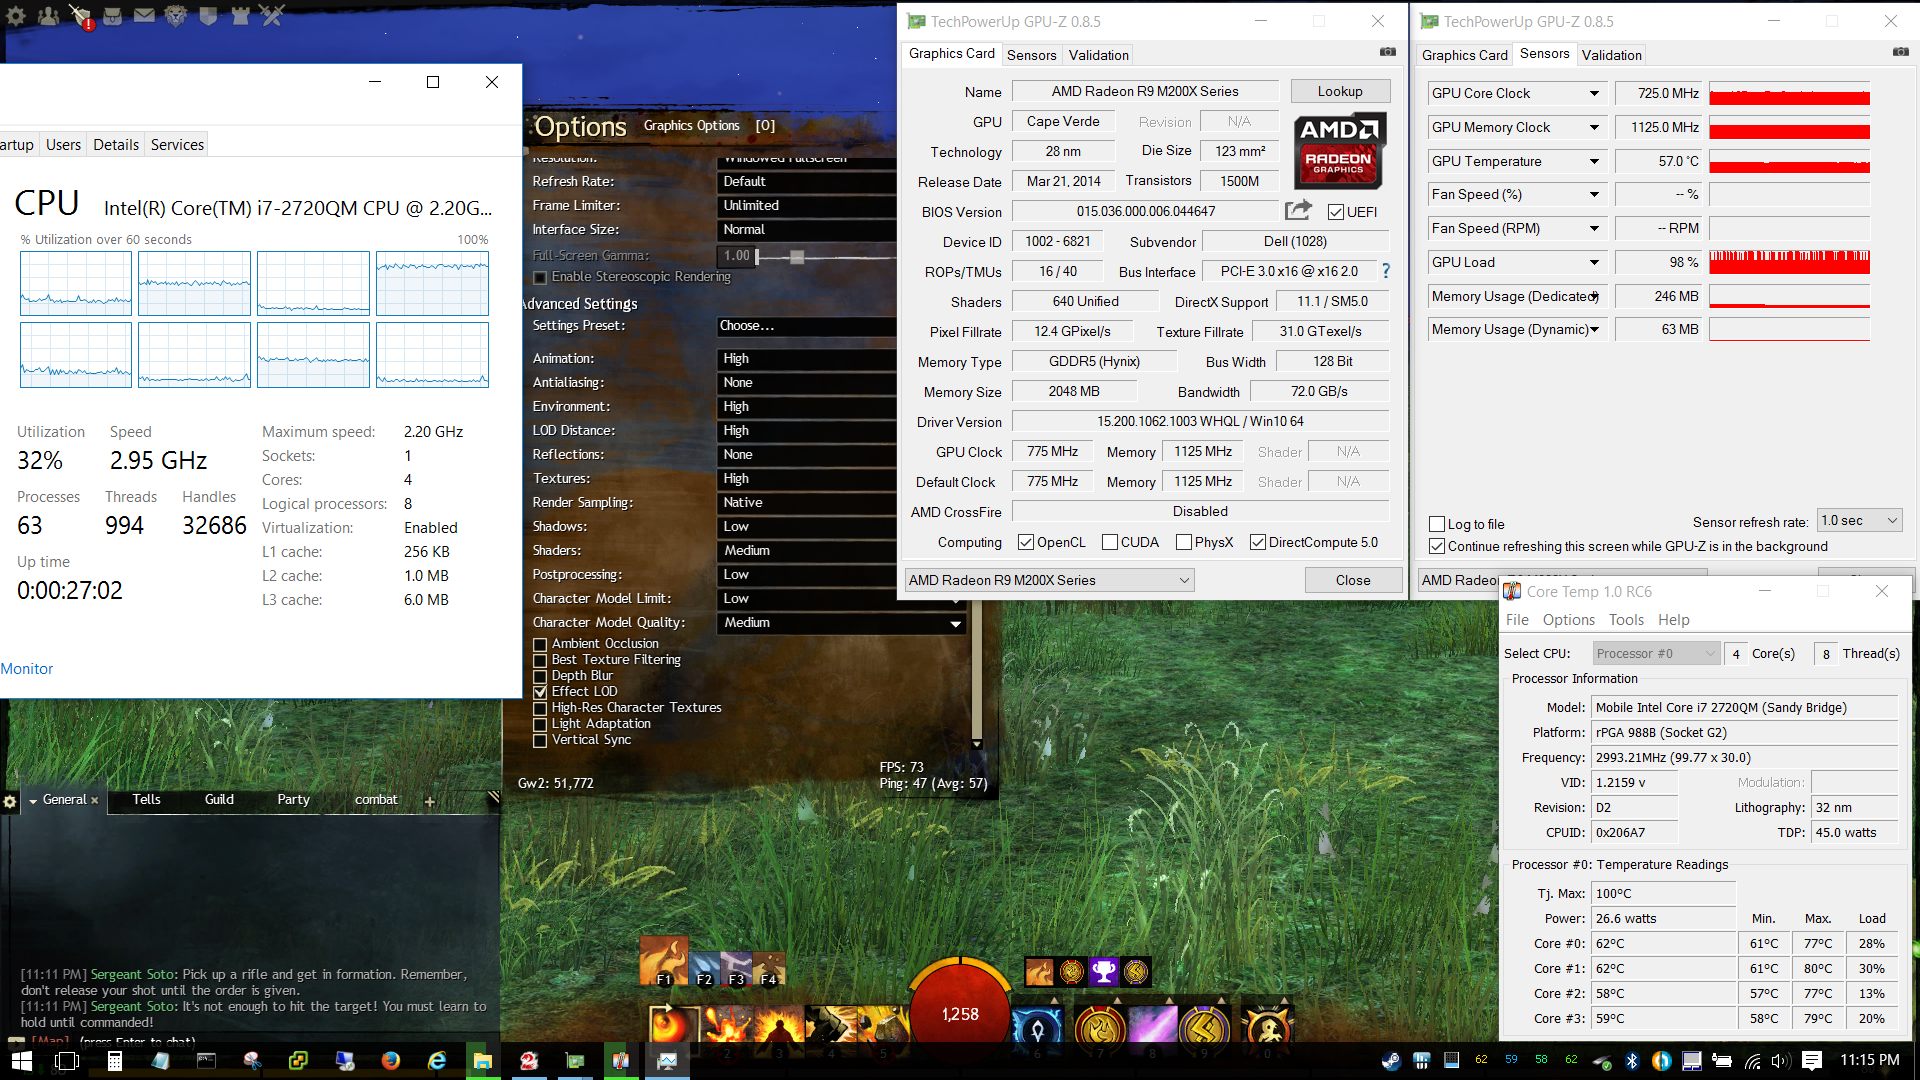The image size is (1920, 1080).
Task: Open the PvP crossed swords icon
Action: [x=272, y=15]
